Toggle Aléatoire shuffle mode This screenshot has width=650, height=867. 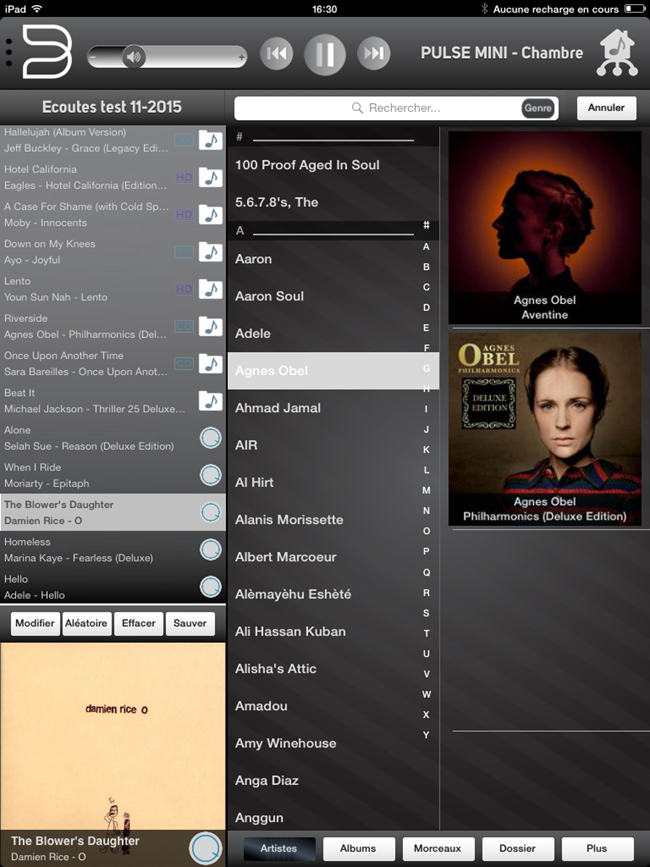click(86, 624)
